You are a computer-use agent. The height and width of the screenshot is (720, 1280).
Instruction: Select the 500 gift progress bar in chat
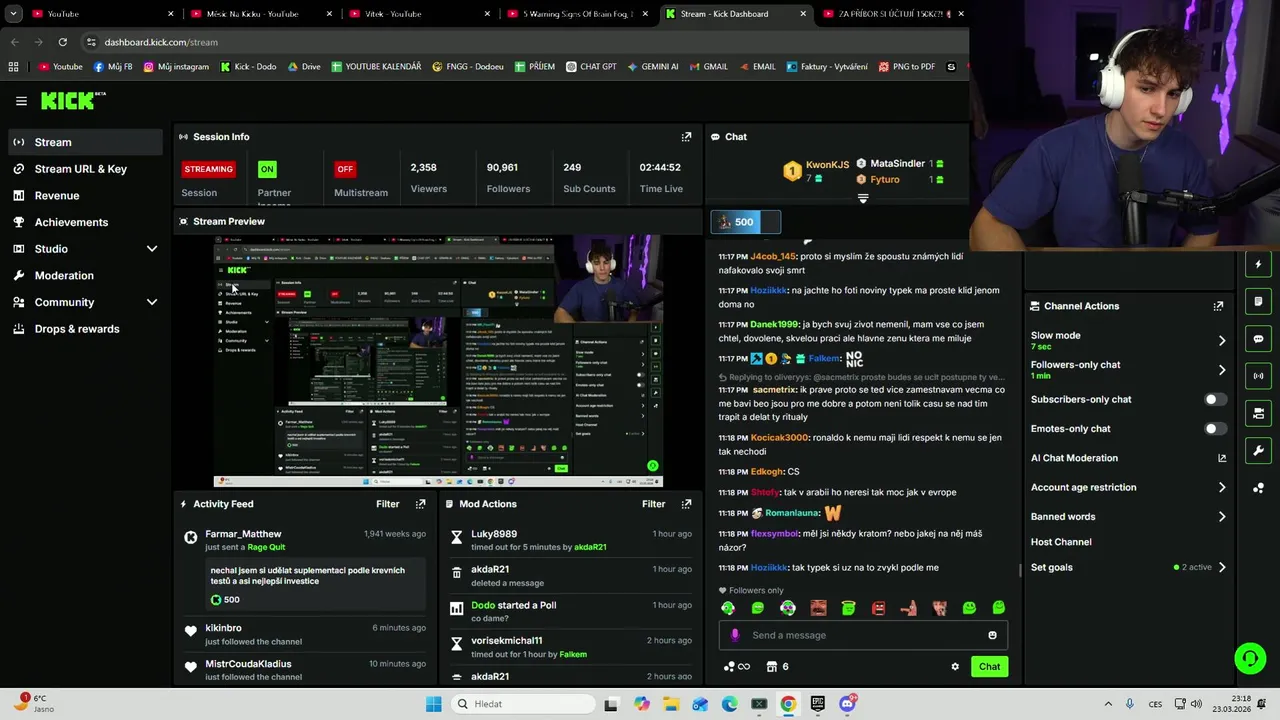tap(745, 222)
